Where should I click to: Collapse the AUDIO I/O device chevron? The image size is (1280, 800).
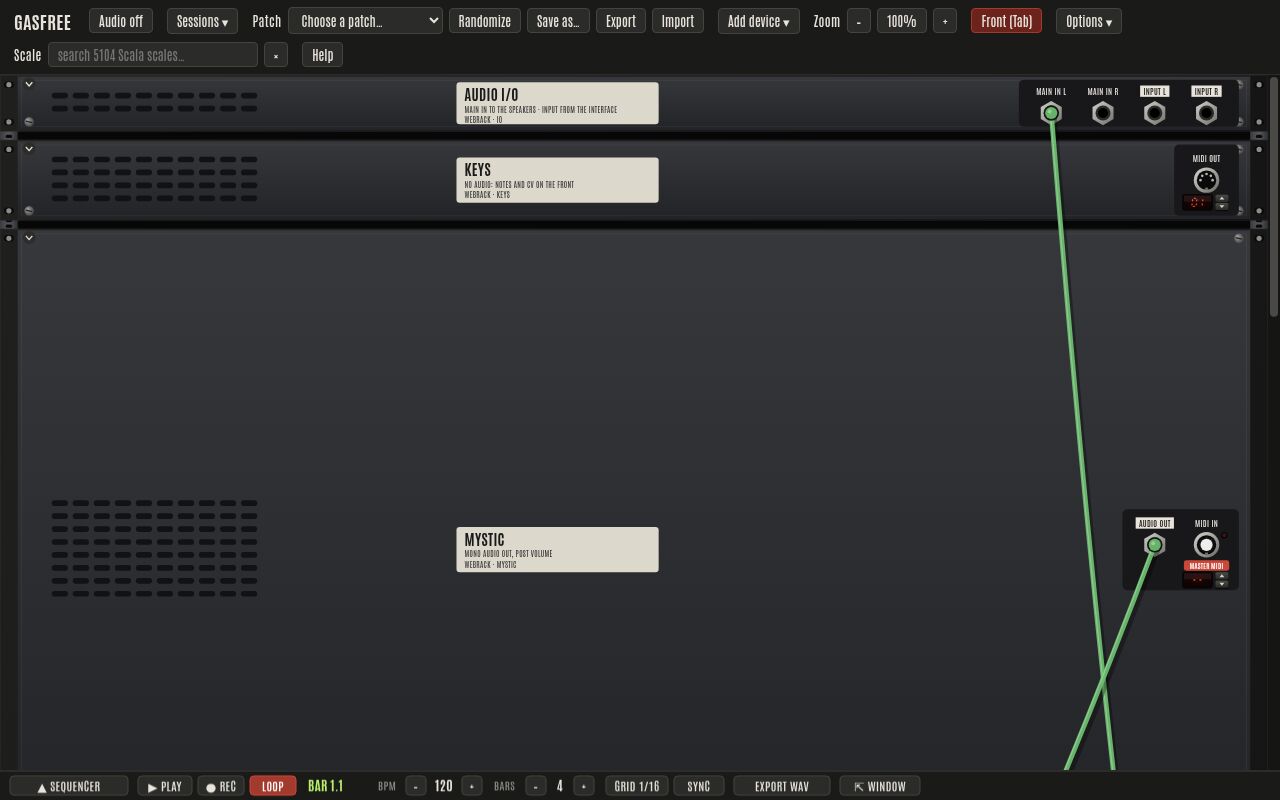click(29, 84)
